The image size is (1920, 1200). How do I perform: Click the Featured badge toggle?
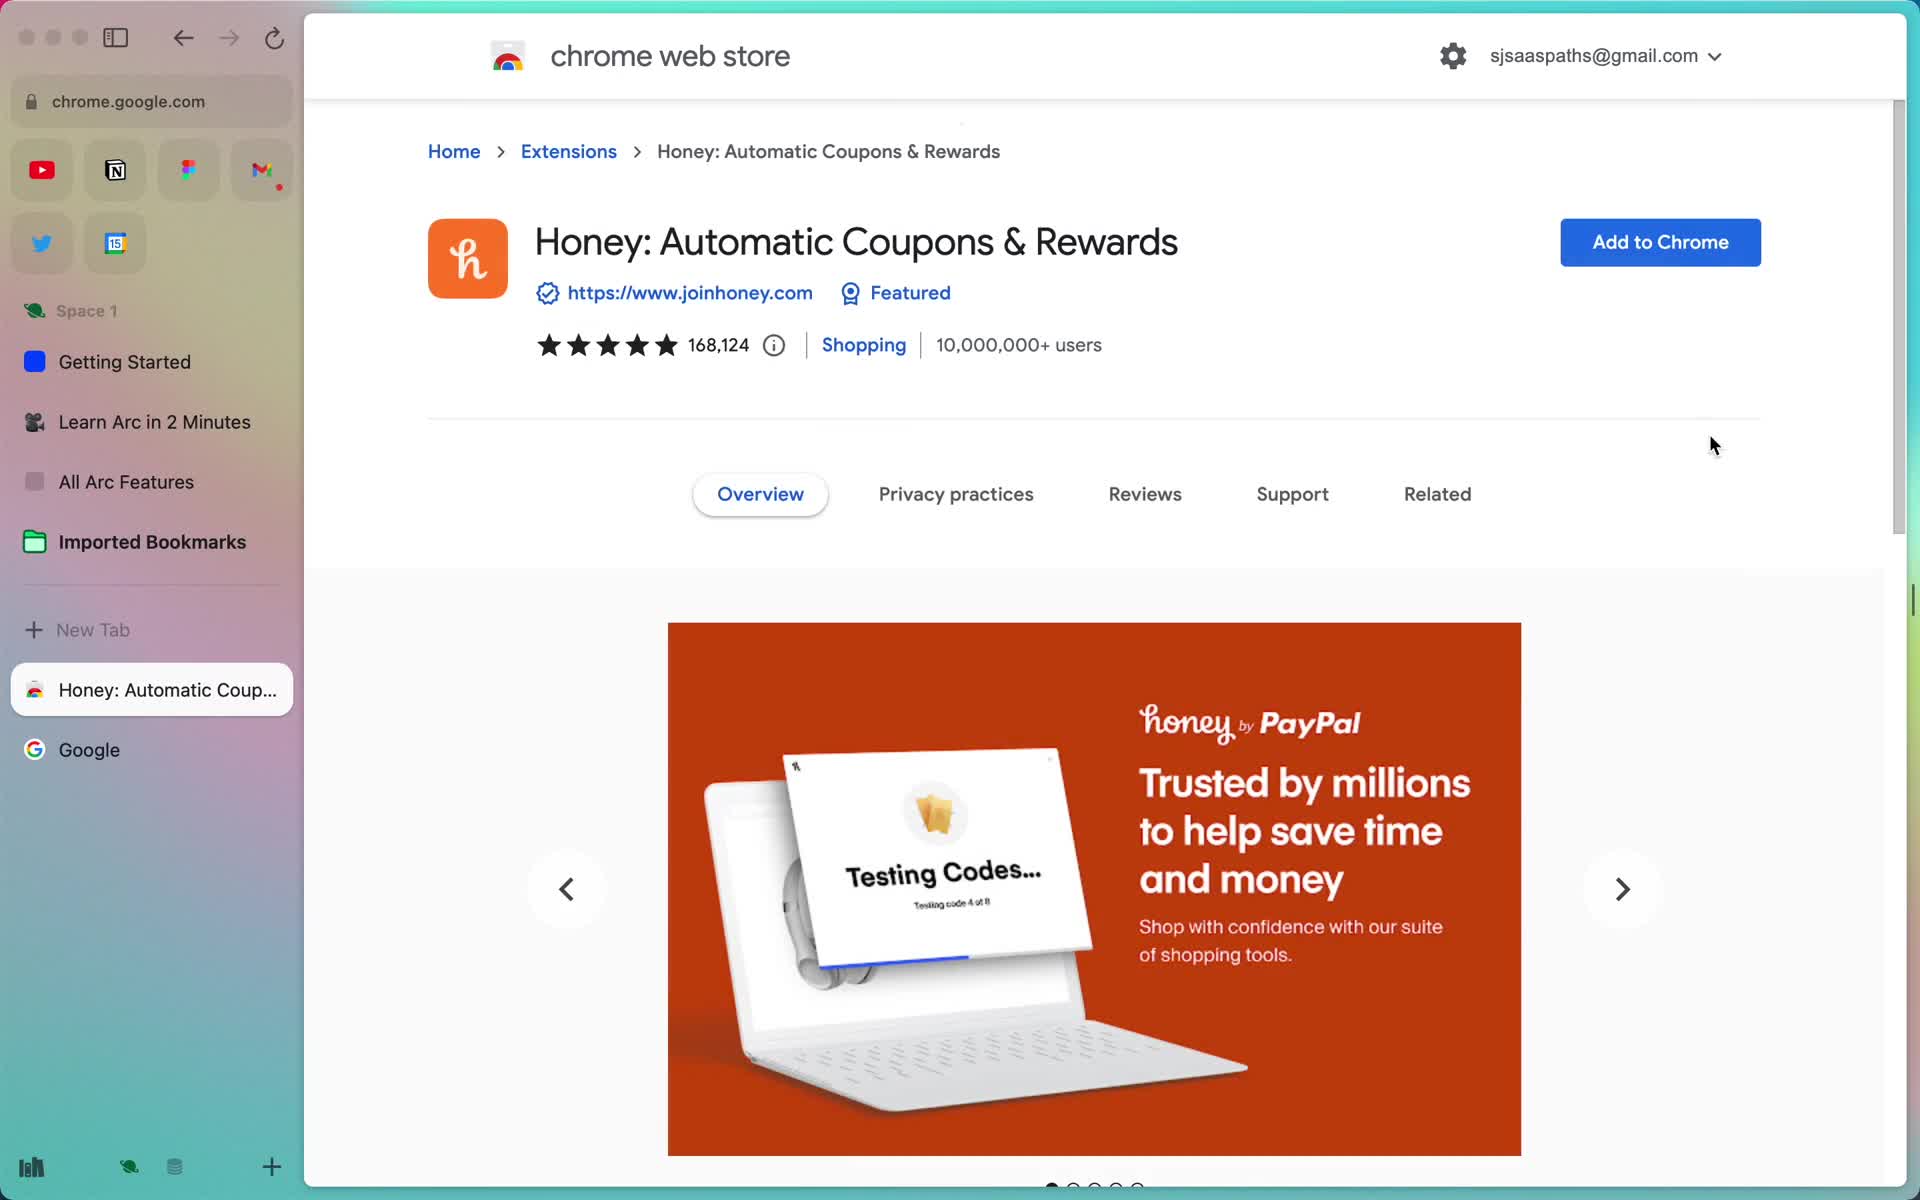896,292
